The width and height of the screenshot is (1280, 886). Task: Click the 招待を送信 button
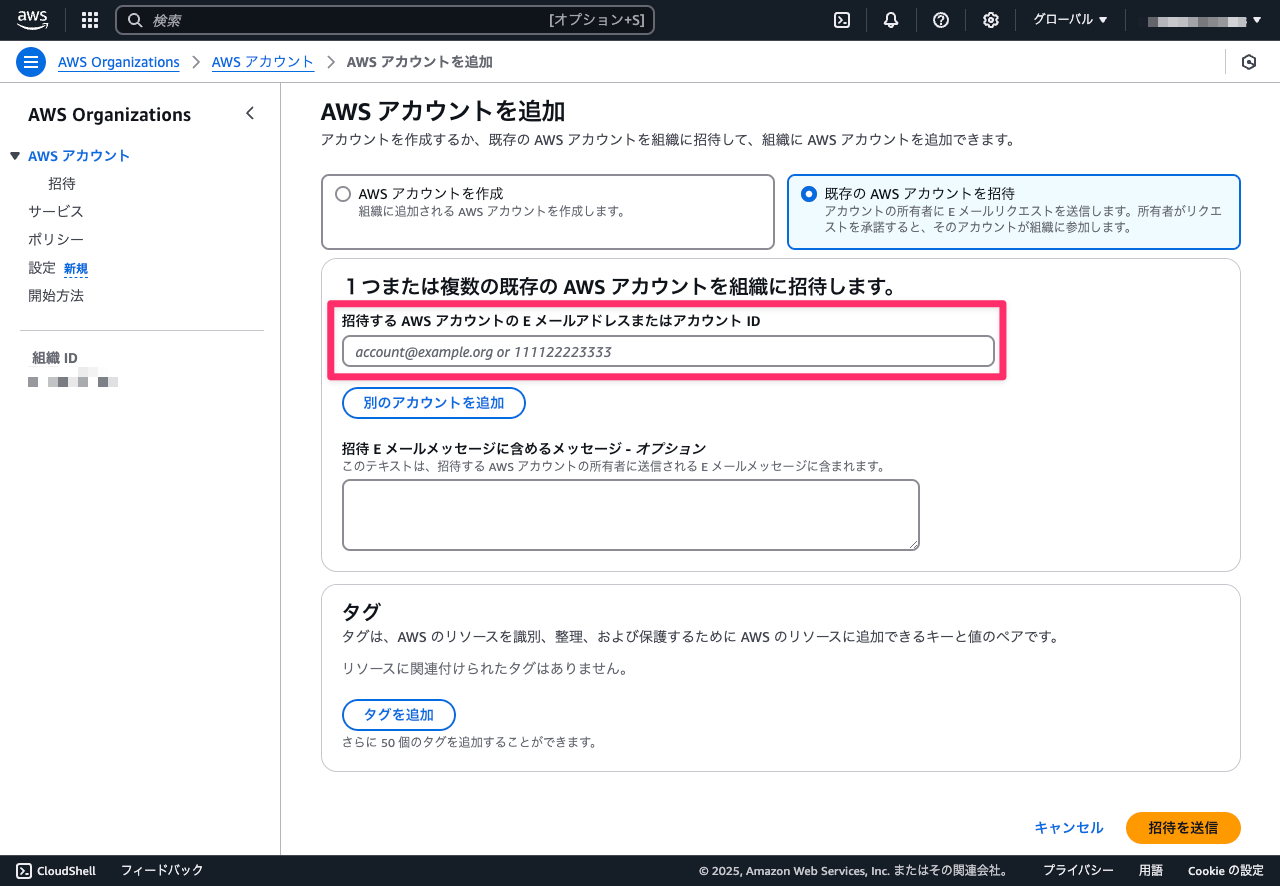[1183, 828]
